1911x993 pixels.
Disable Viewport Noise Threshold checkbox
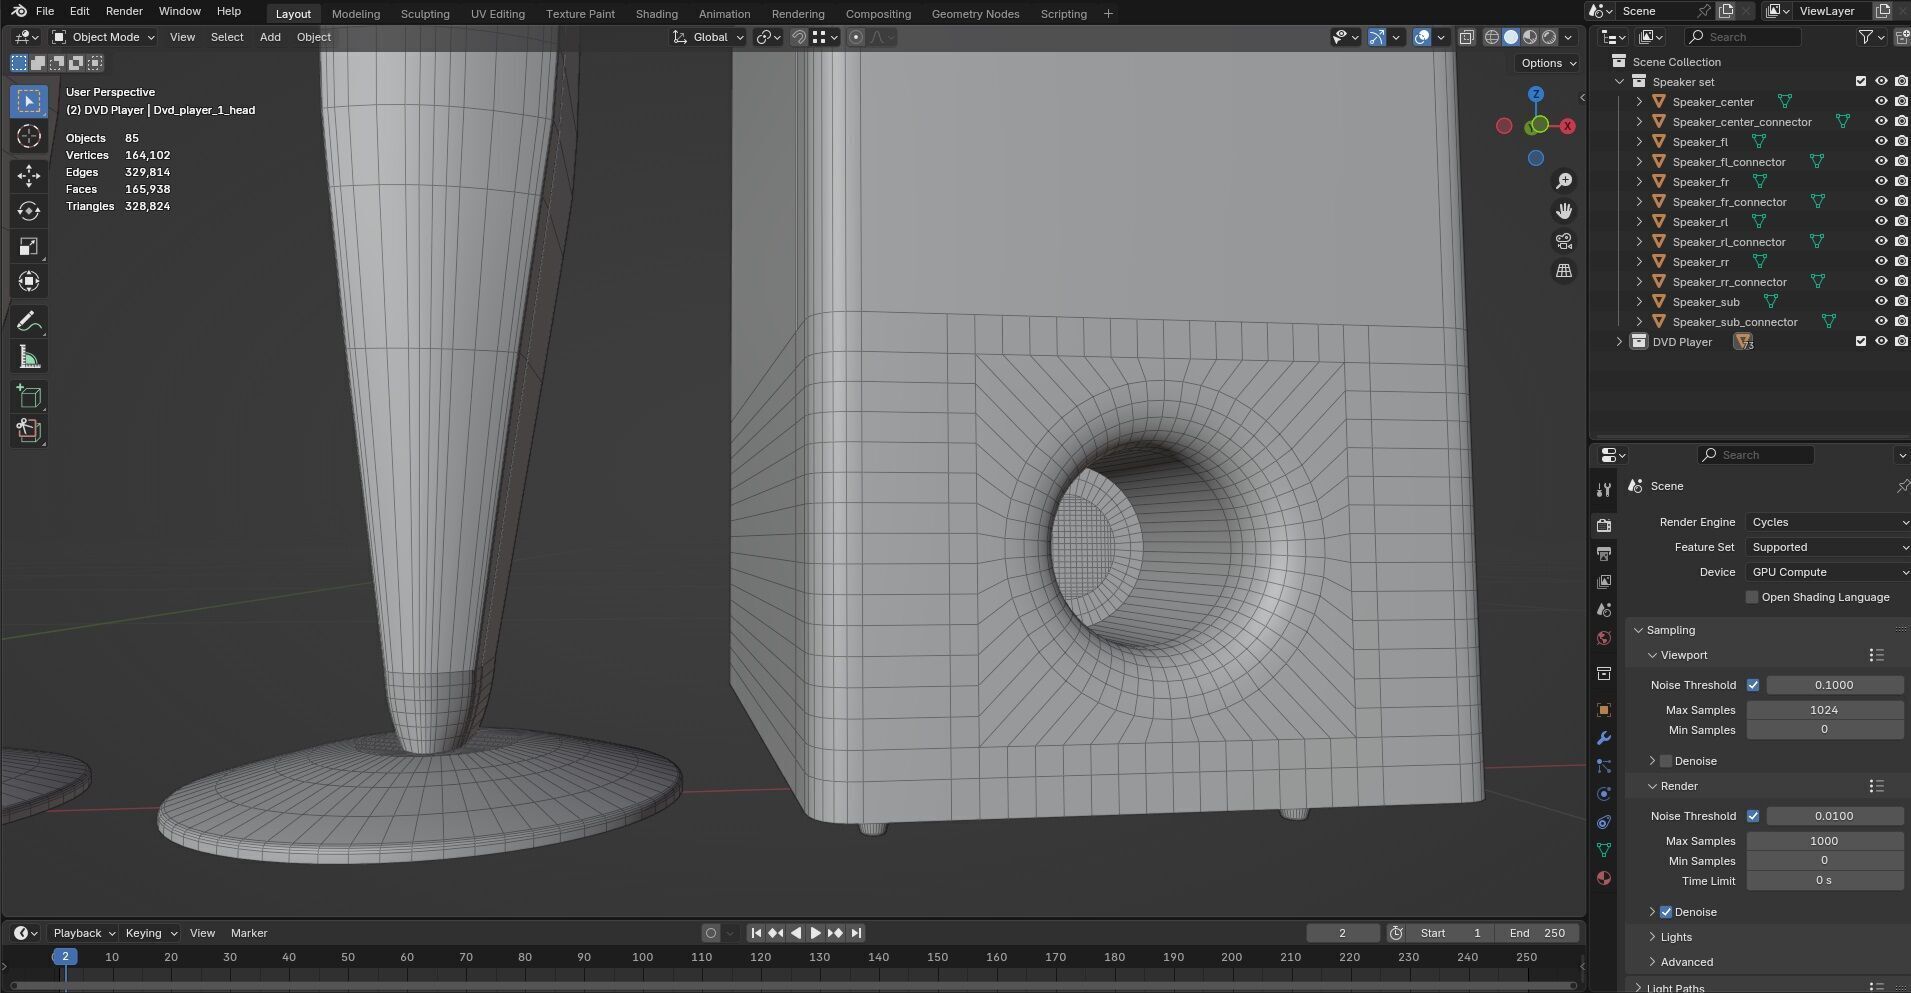(x=1753, y=685)
